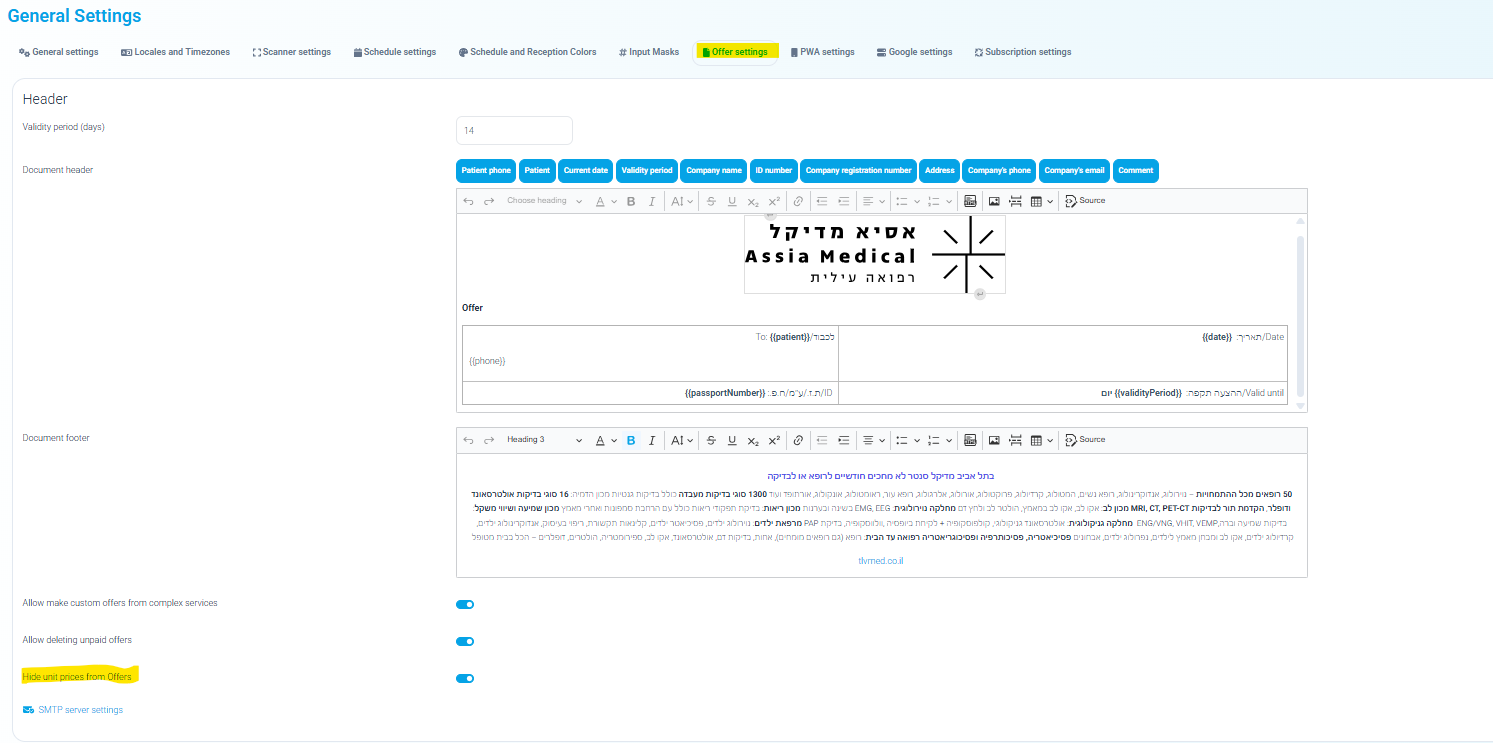Viewport: 1493px width, 743px height.
Task: Toggle Allow make custom offers from complex services
Action: click(465, 604)
